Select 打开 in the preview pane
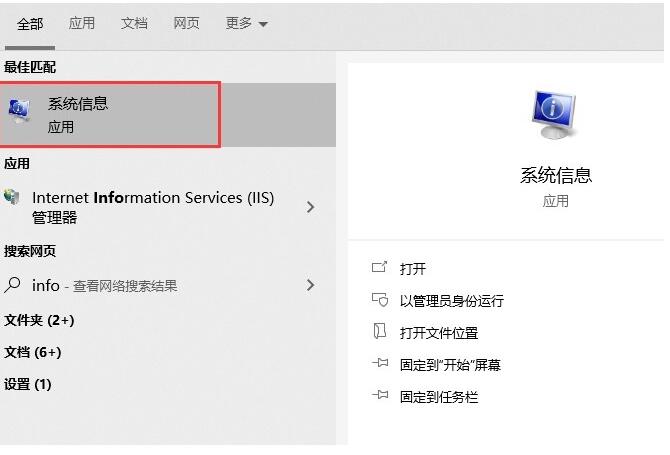 pos(413,269)
